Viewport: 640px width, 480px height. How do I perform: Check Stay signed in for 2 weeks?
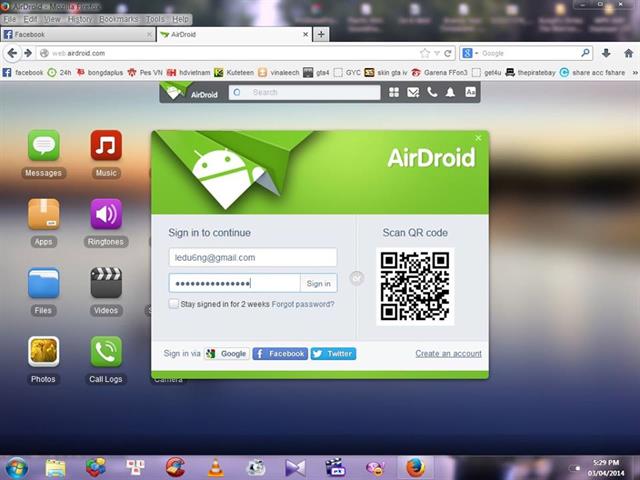173,304
